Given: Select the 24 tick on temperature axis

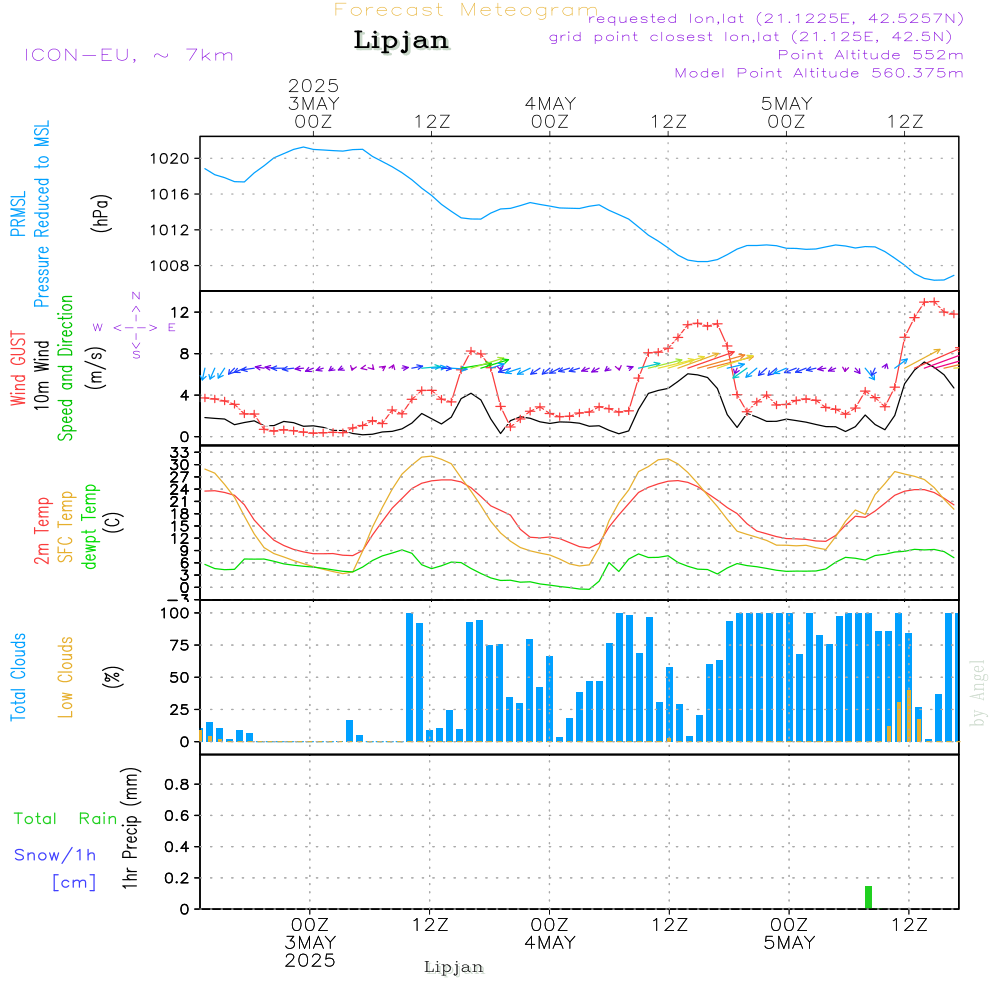Looking at the screenshot, I should coord(180,490).
